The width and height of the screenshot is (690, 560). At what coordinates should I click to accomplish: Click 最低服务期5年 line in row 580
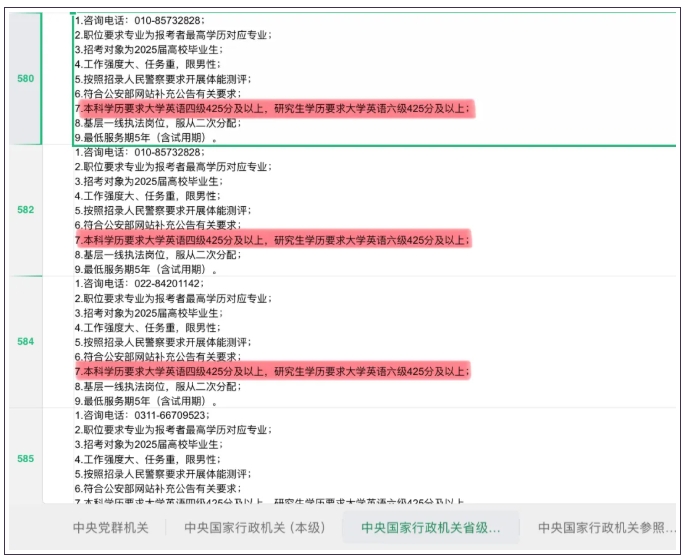click(145, 138)
